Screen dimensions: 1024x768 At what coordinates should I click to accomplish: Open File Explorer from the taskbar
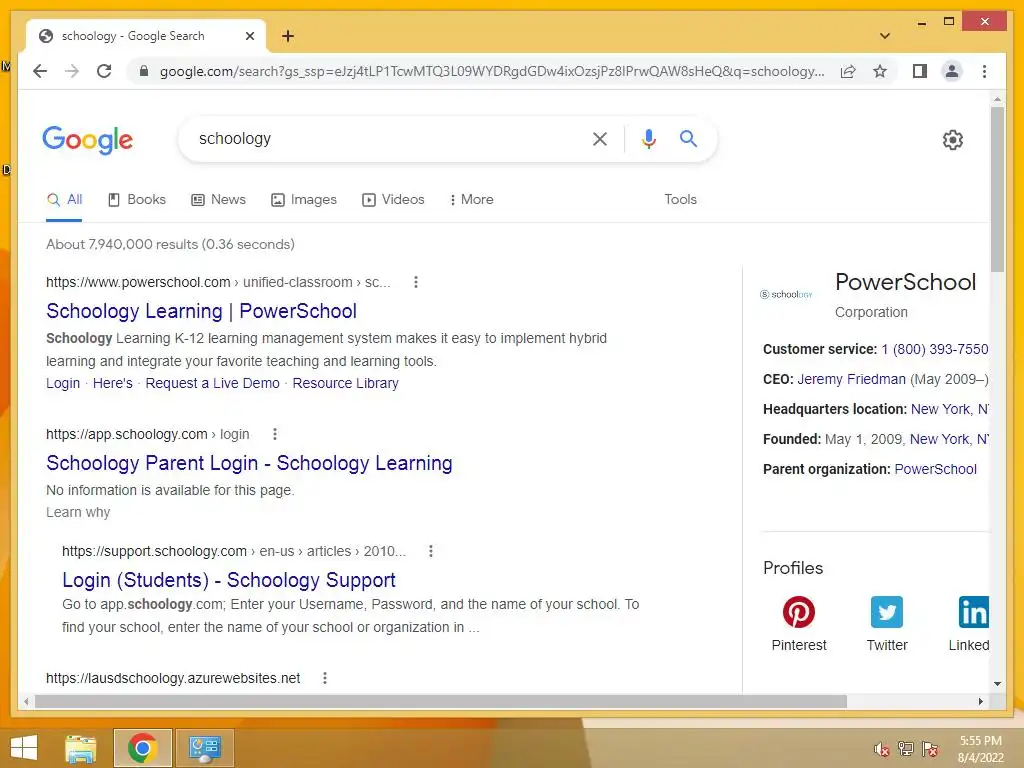click(81, 748)
